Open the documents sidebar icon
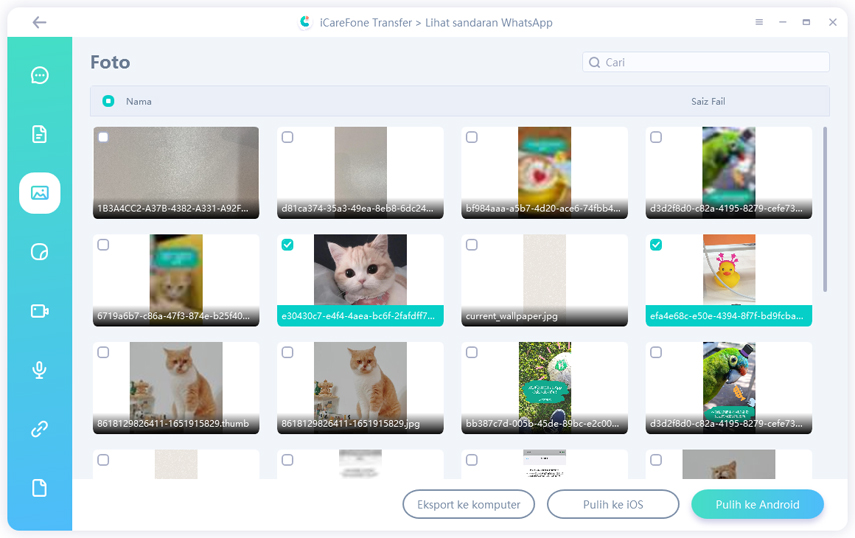The height and width of the screenshot is (538, 855). [40, 134]
